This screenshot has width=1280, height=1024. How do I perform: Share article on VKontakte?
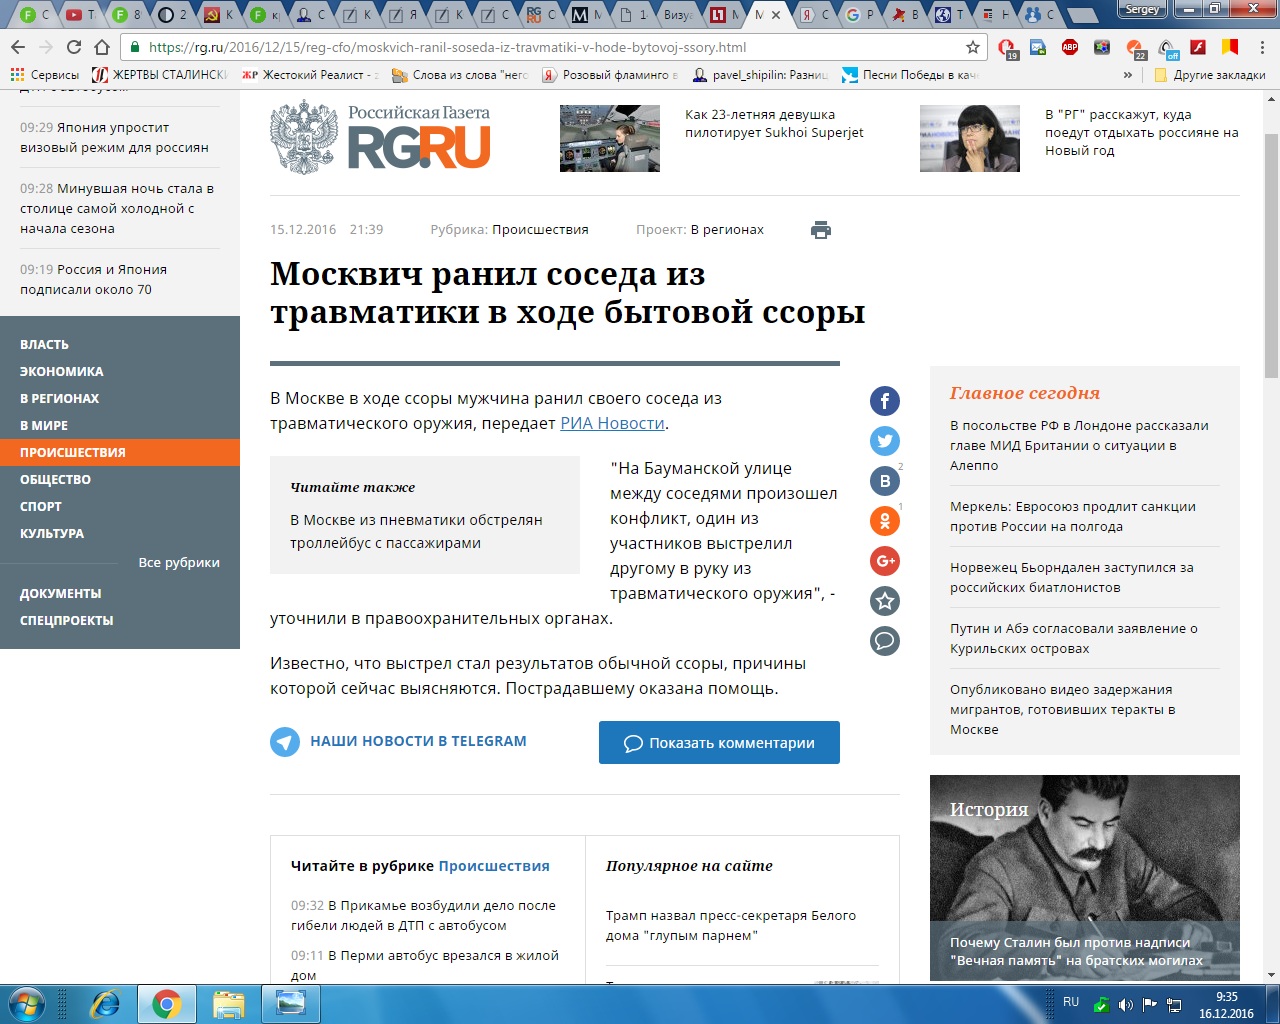[885, 481]
